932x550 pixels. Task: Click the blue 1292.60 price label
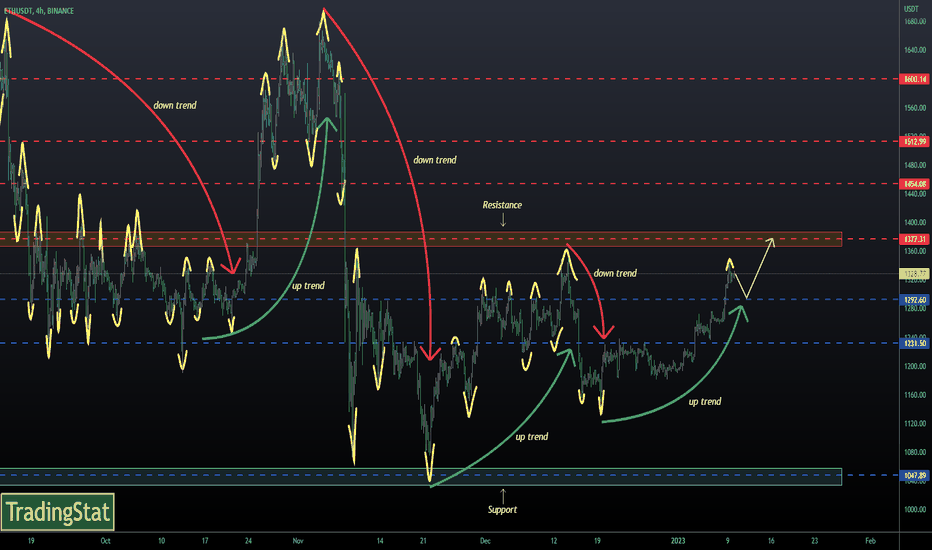pyautogui.click(x=915, y=300)
